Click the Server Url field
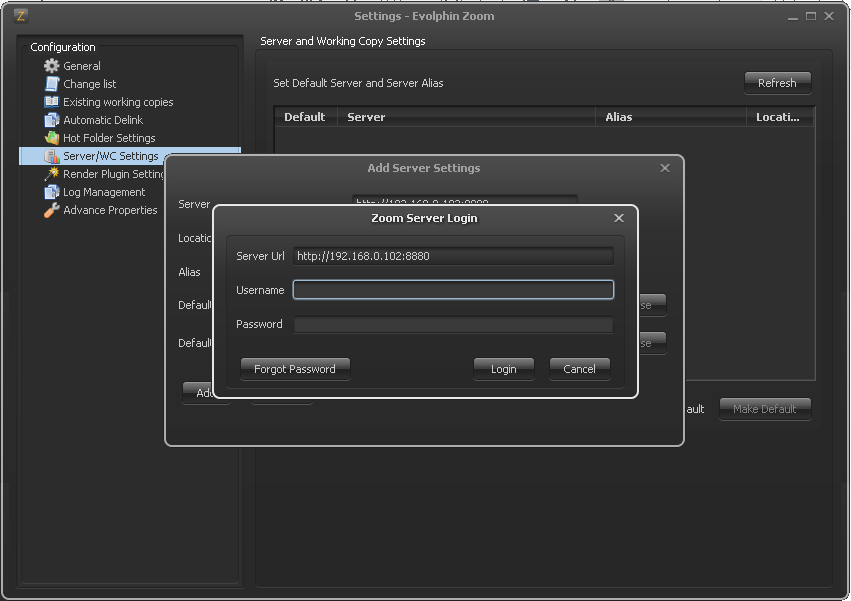 (453, 256)
